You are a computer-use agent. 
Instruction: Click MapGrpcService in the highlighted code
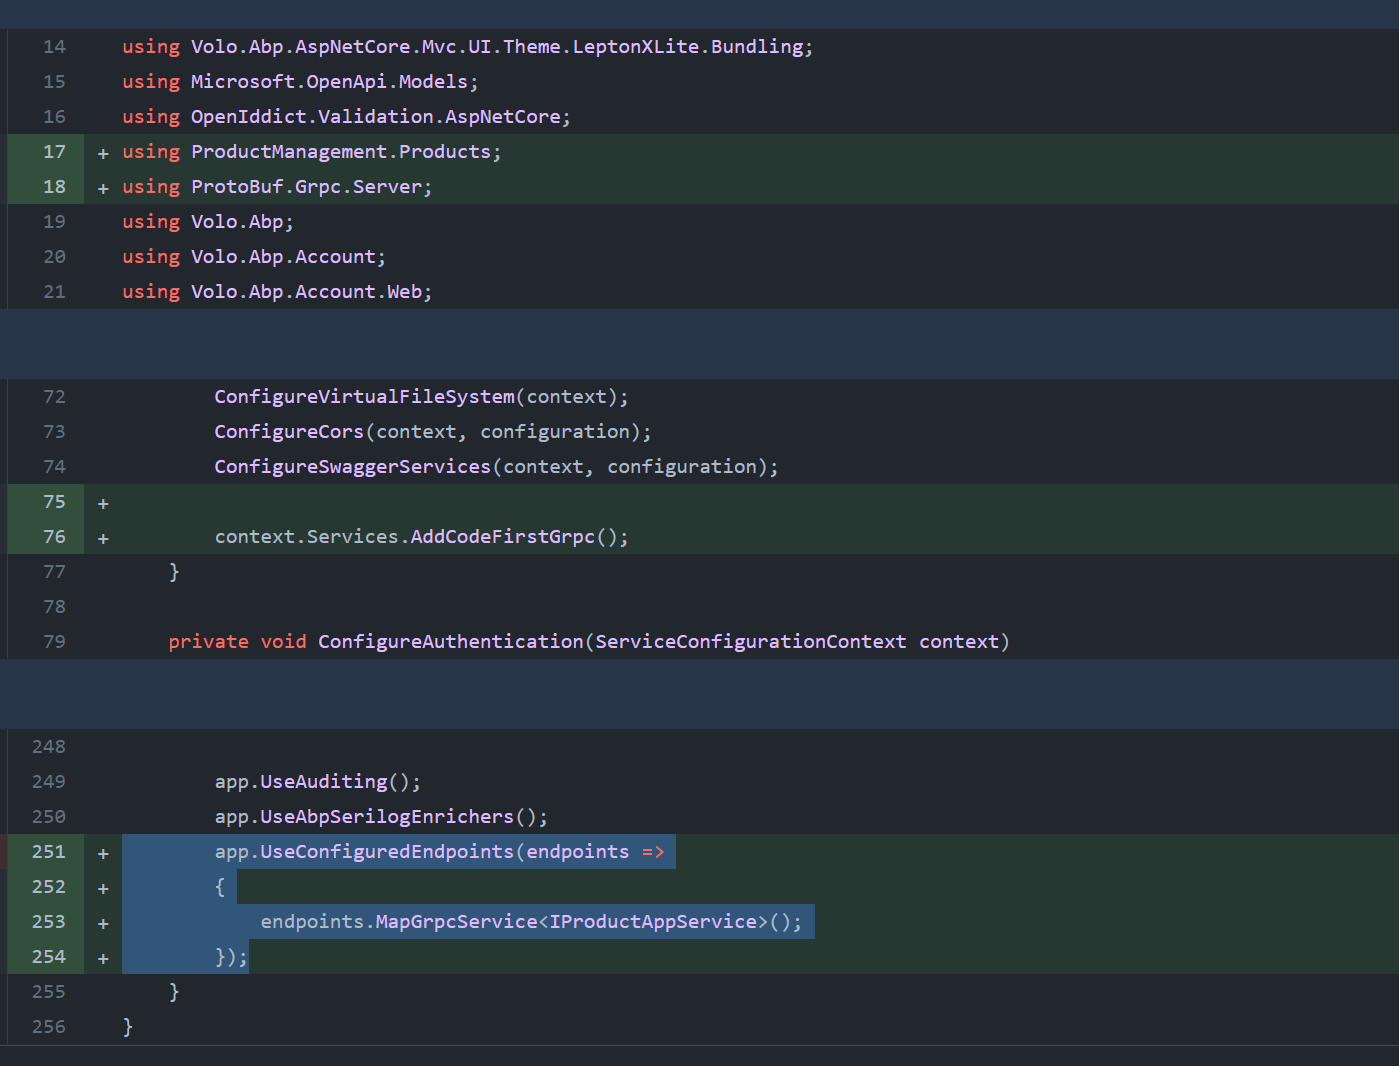(x=456, y=922)
